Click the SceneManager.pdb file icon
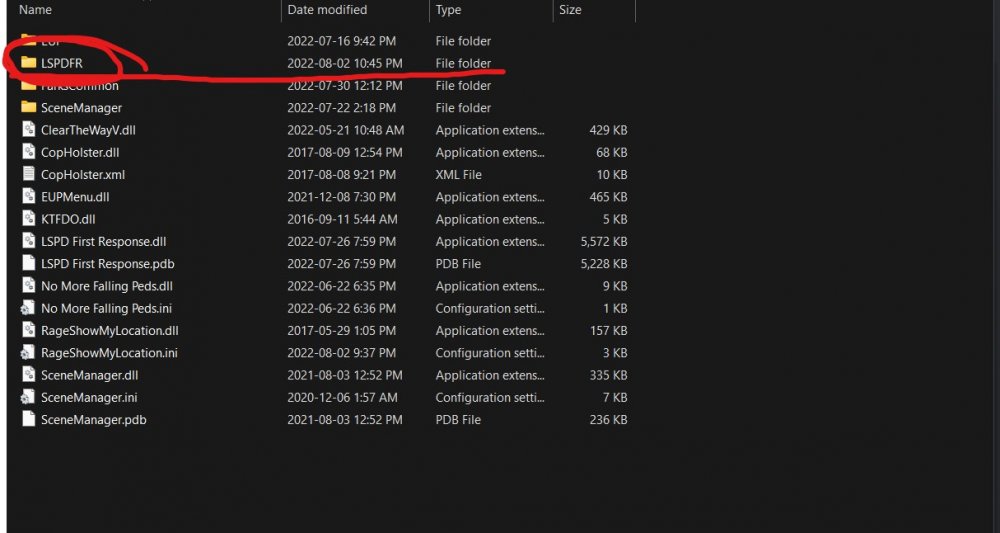The height and width of the screenshot is (533, 1000). [x=29, y=420]
